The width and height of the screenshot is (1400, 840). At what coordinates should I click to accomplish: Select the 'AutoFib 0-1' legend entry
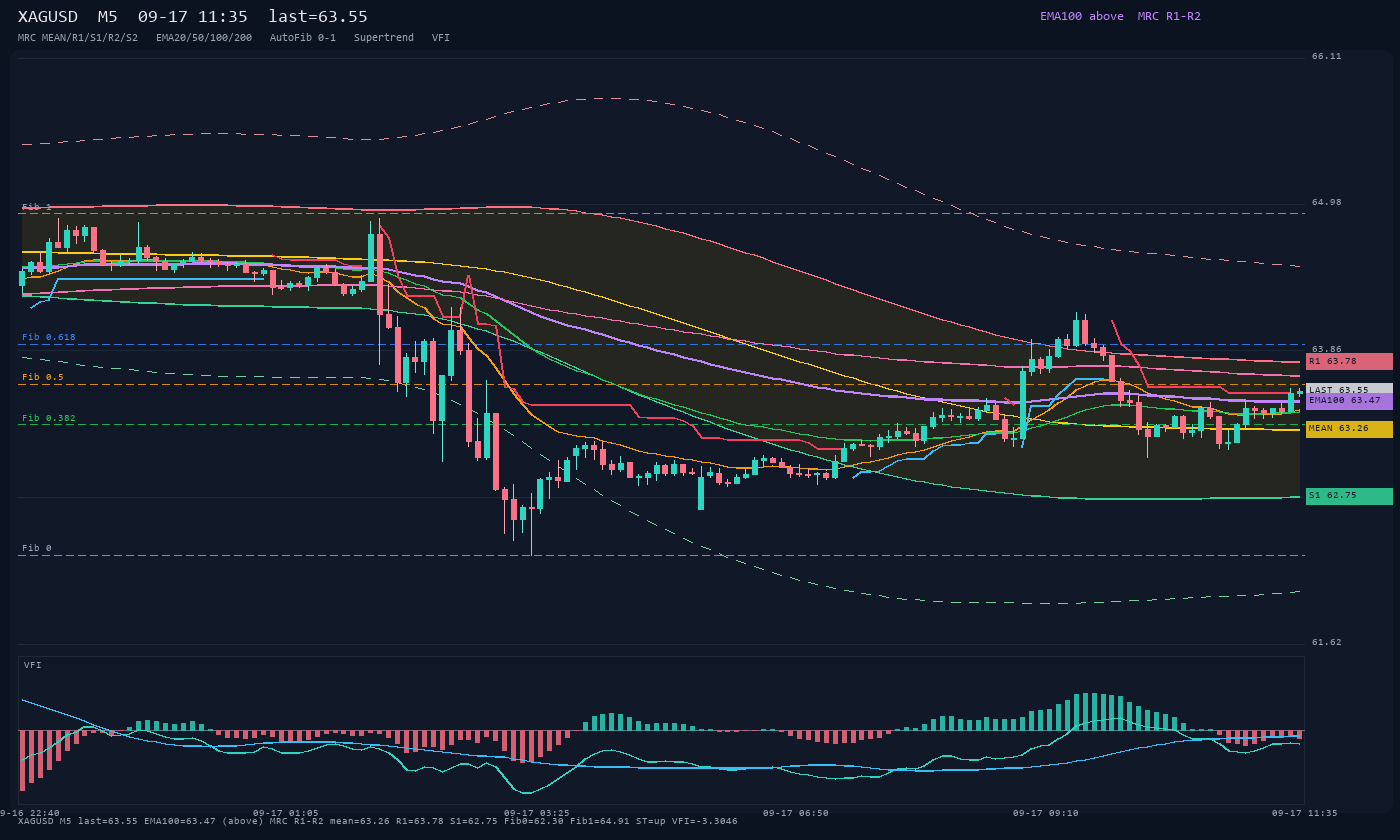click(x=303, y=38)
